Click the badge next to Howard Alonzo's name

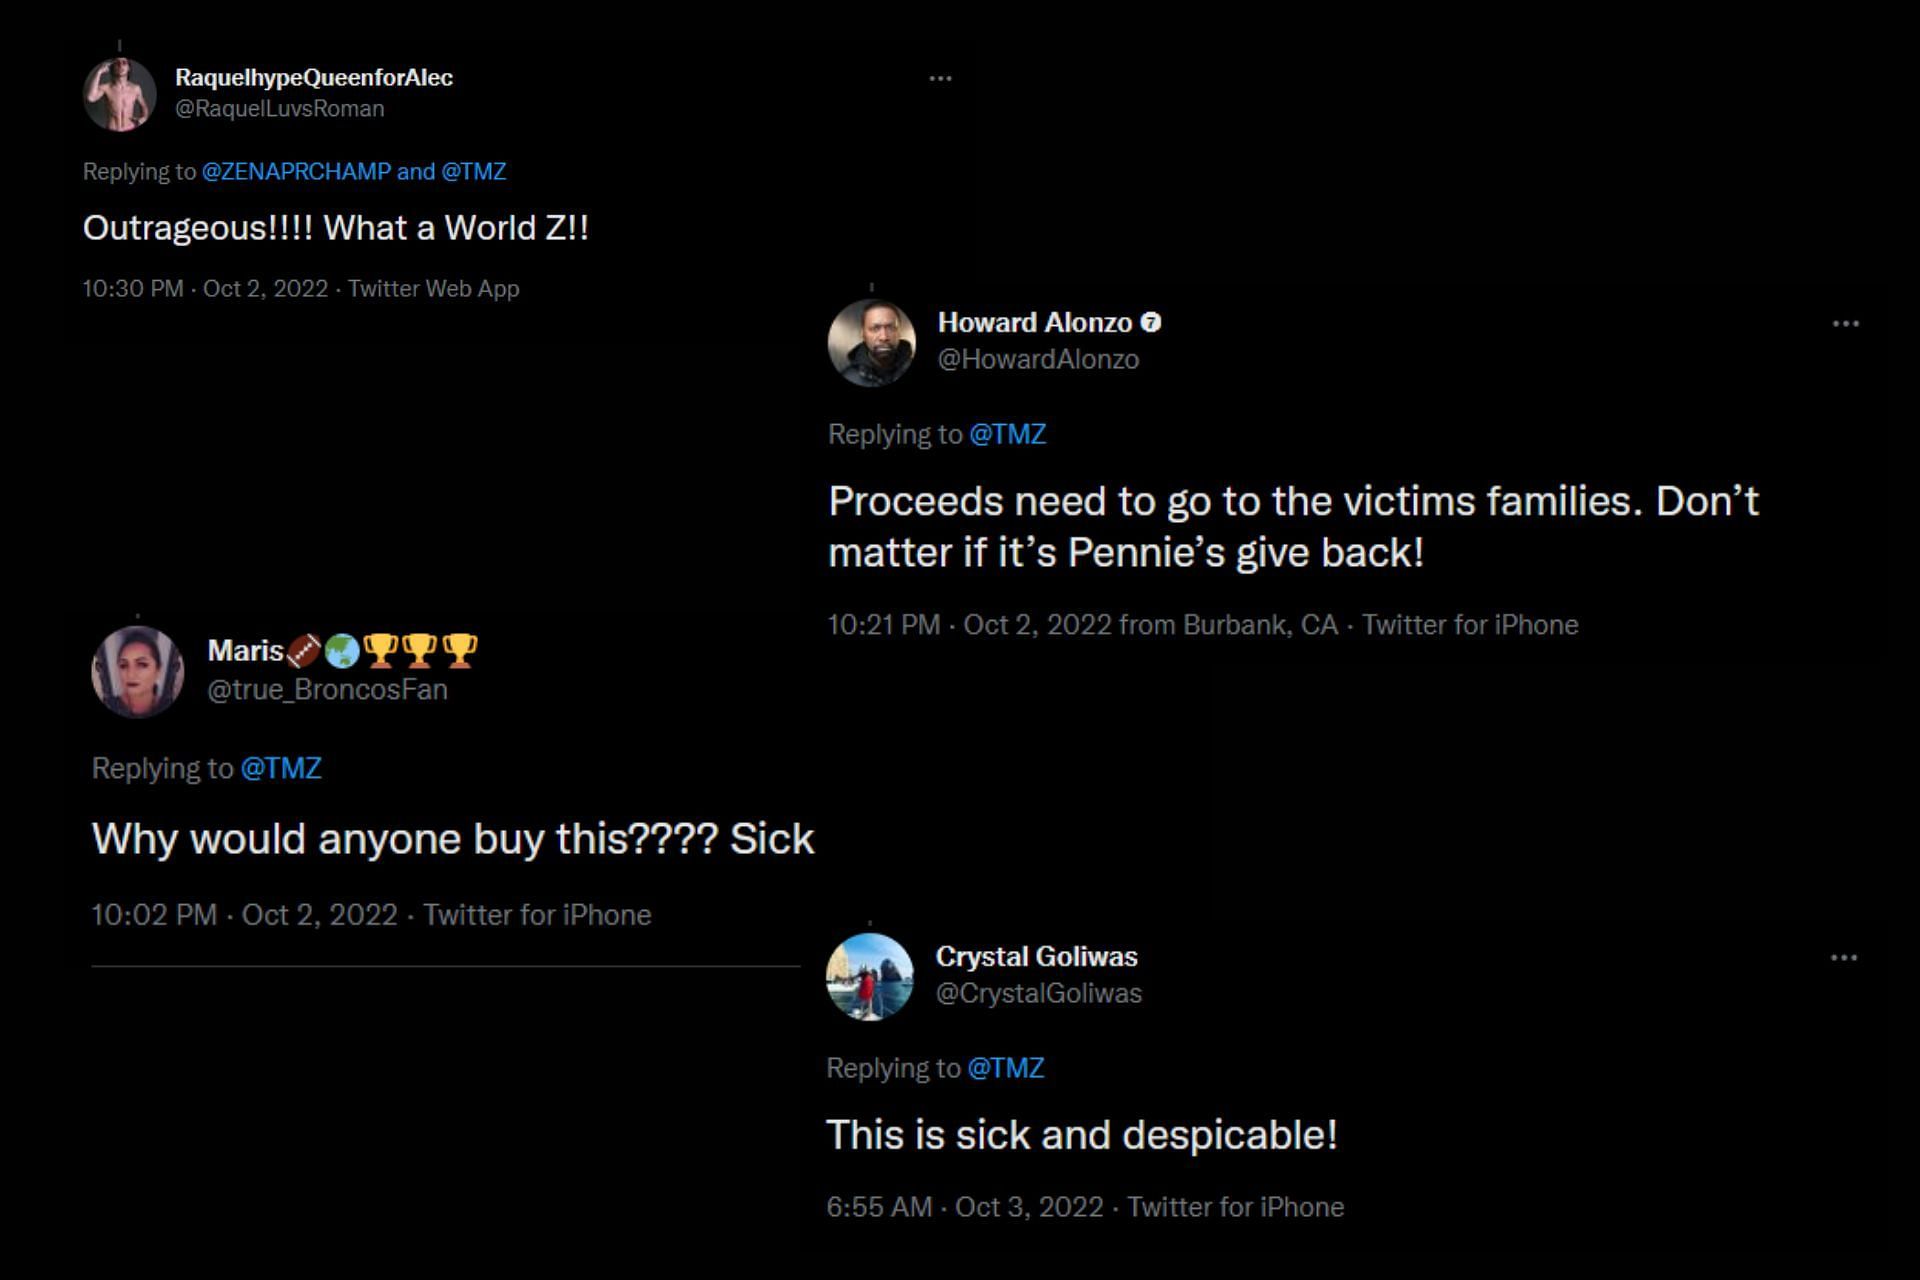tap(1151, 322)
